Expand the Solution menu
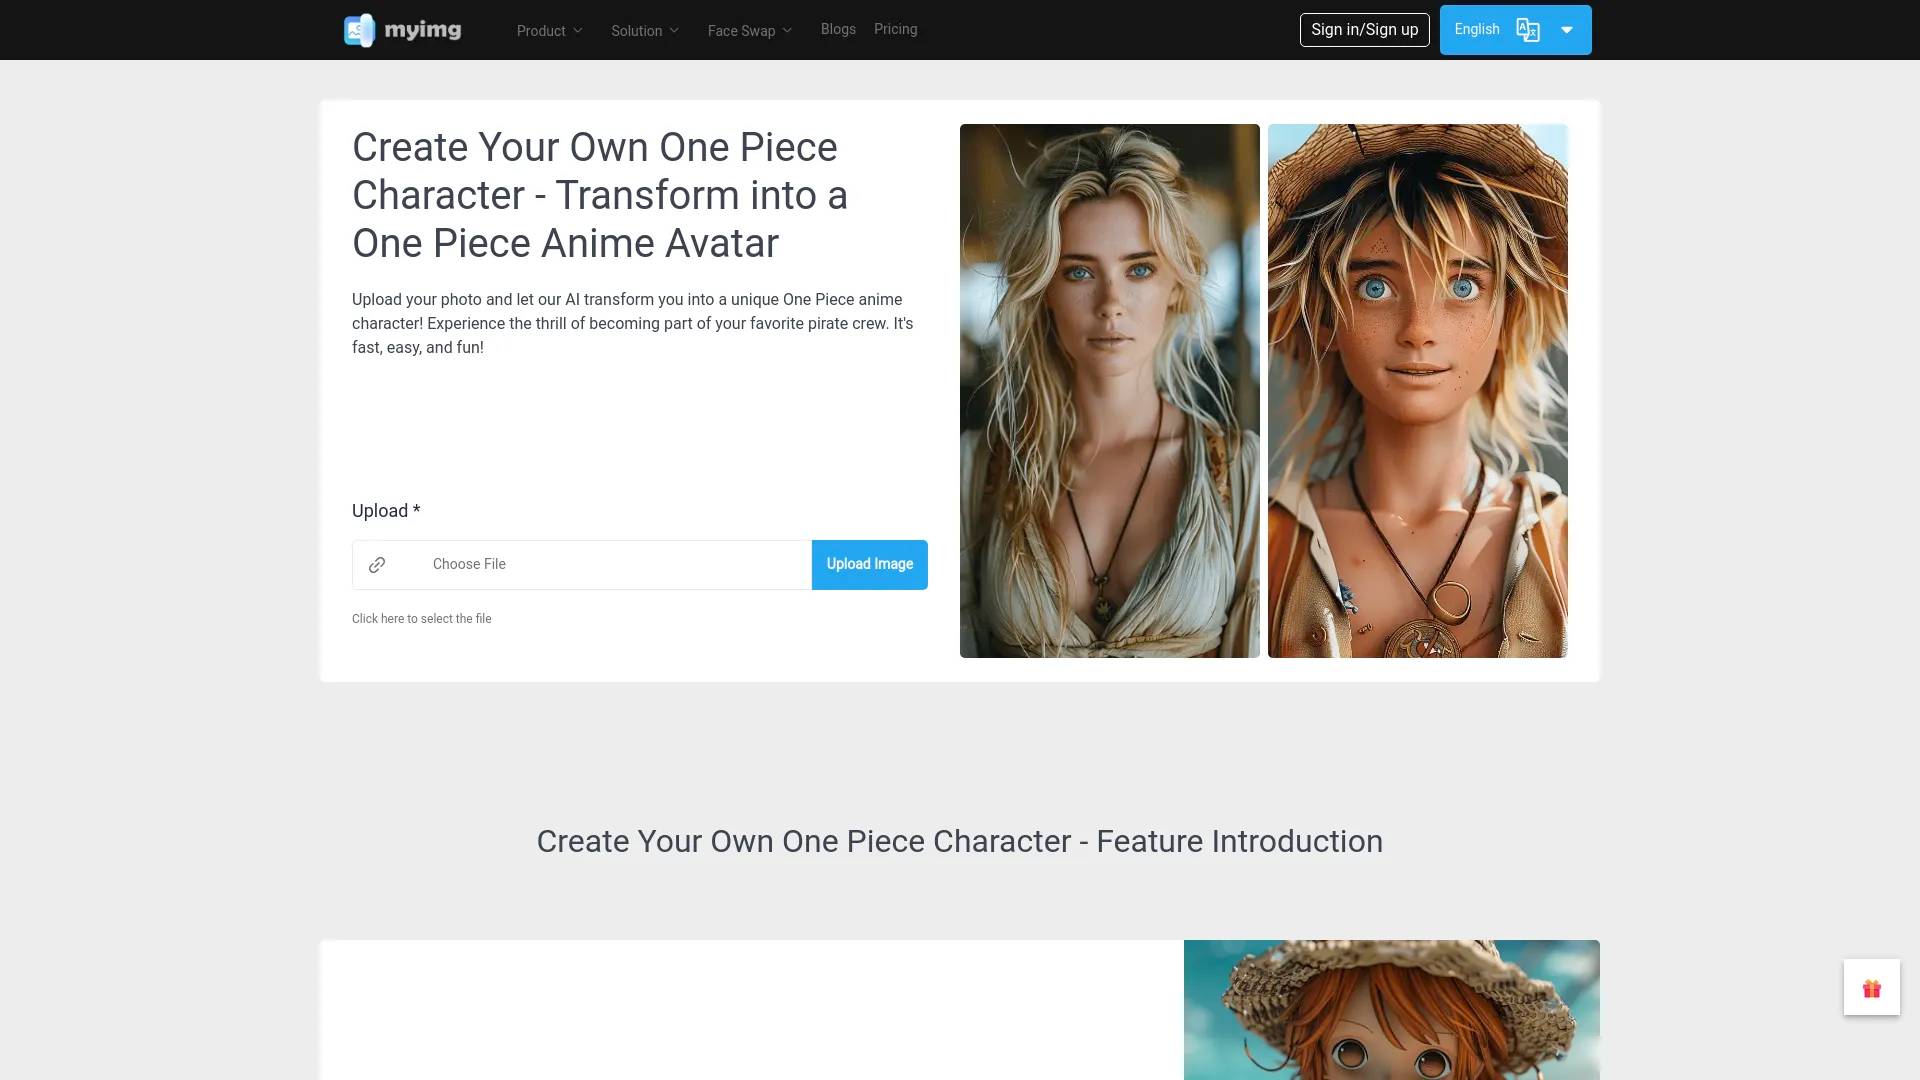 (x=645, y=29)
